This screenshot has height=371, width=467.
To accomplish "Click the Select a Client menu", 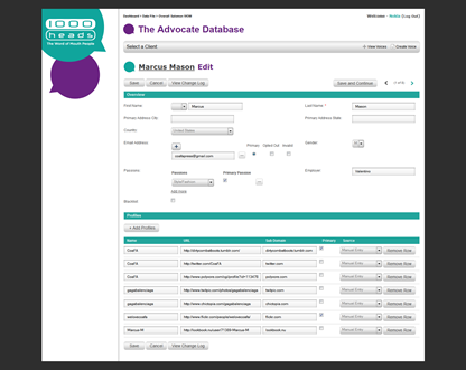I will [x=142, y=46].
